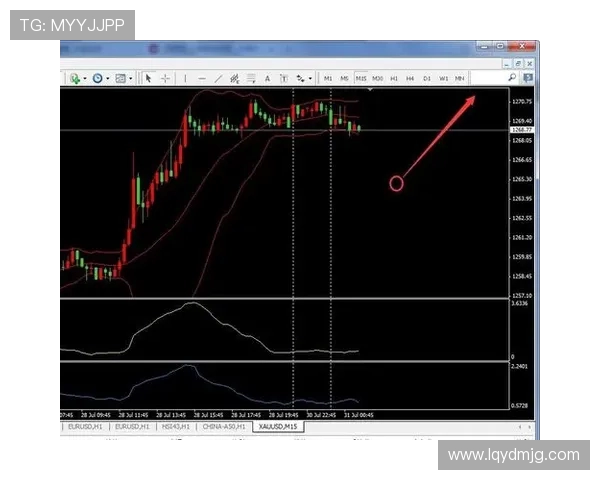Select the horizontal line tool
The image size is (600, 480).
(202, 78)
